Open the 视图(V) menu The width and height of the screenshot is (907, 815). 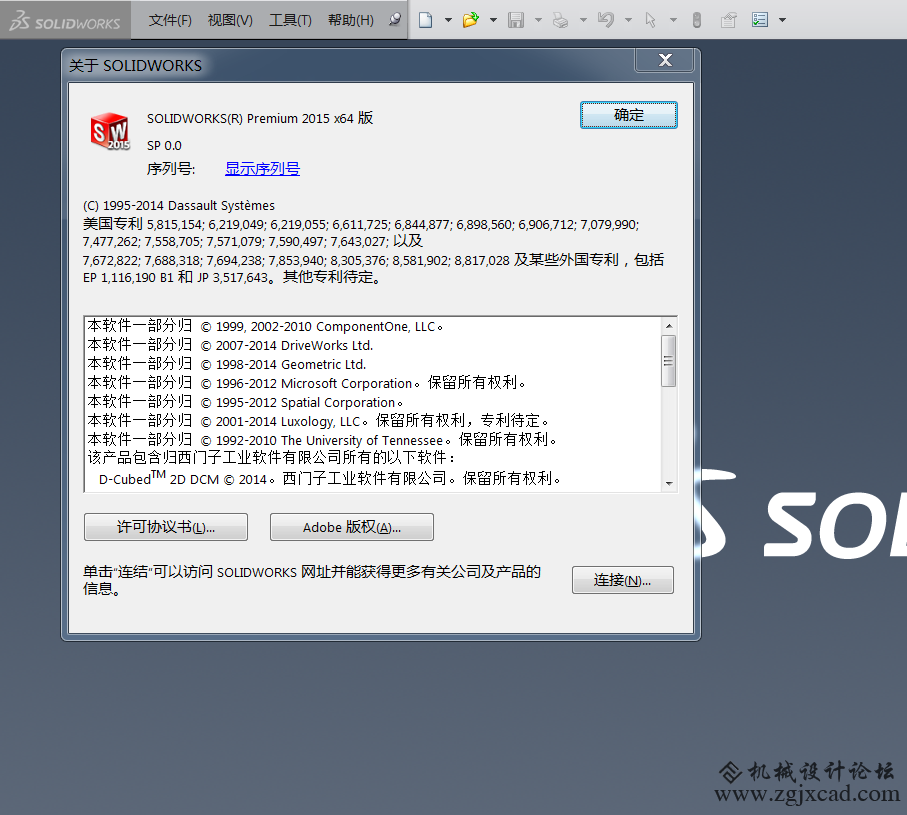click(230, 20)
